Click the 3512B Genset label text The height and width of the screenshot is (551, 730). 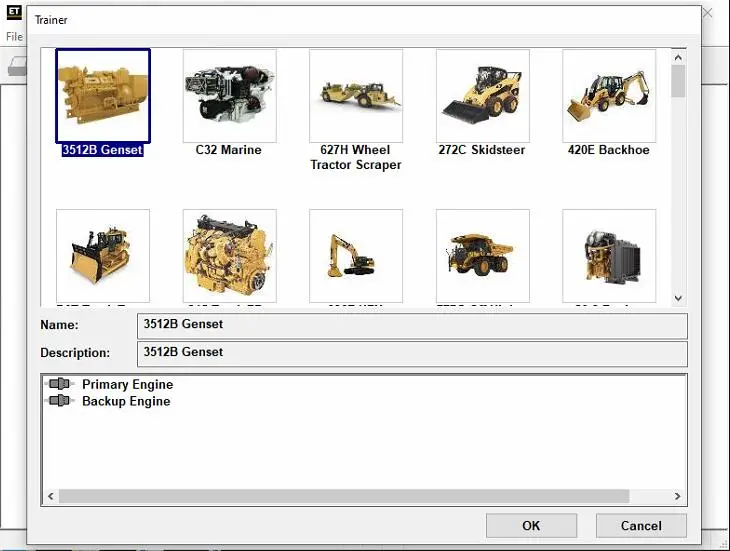coord(102,150)
